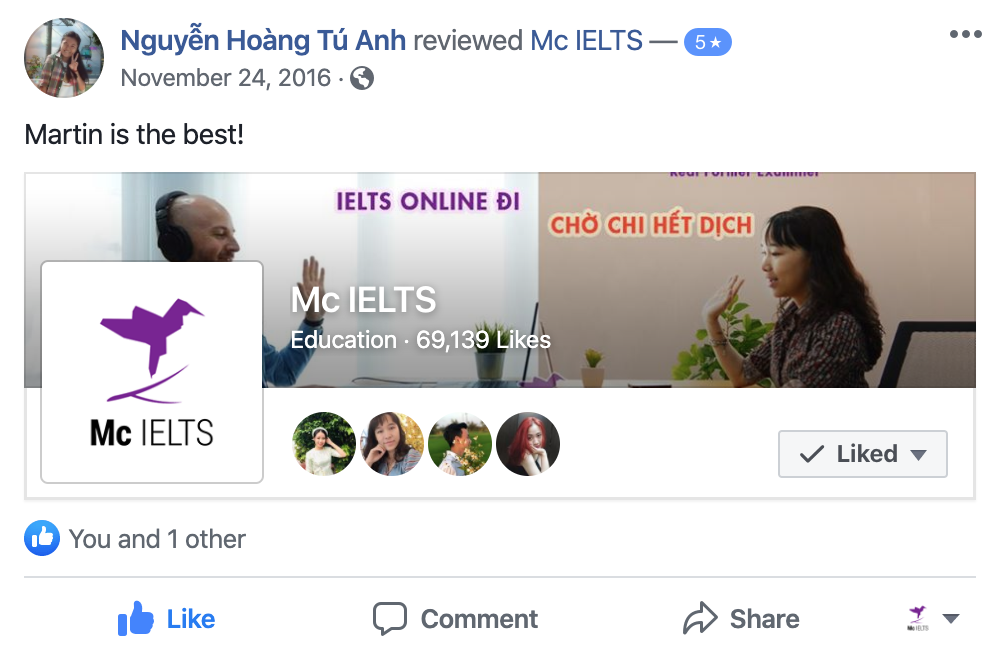View who liked: You and 1 other

point(157,539)
